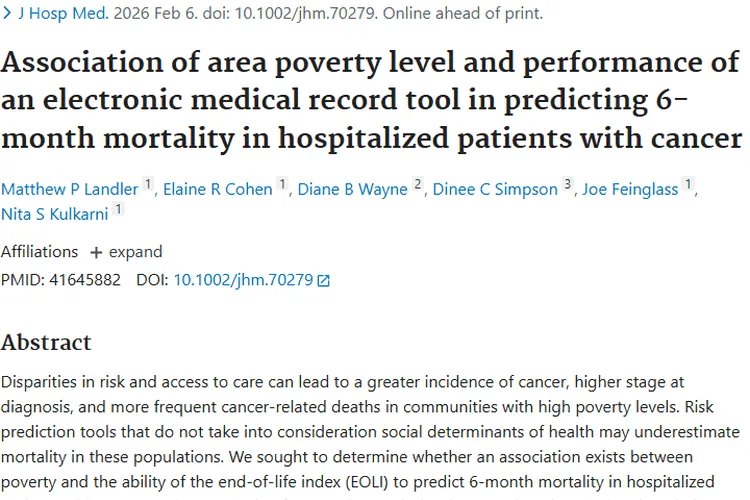Show affiliation 2 next to Diane B Wayne
This screenshot has height=500, width=750.
pos(418,185)
